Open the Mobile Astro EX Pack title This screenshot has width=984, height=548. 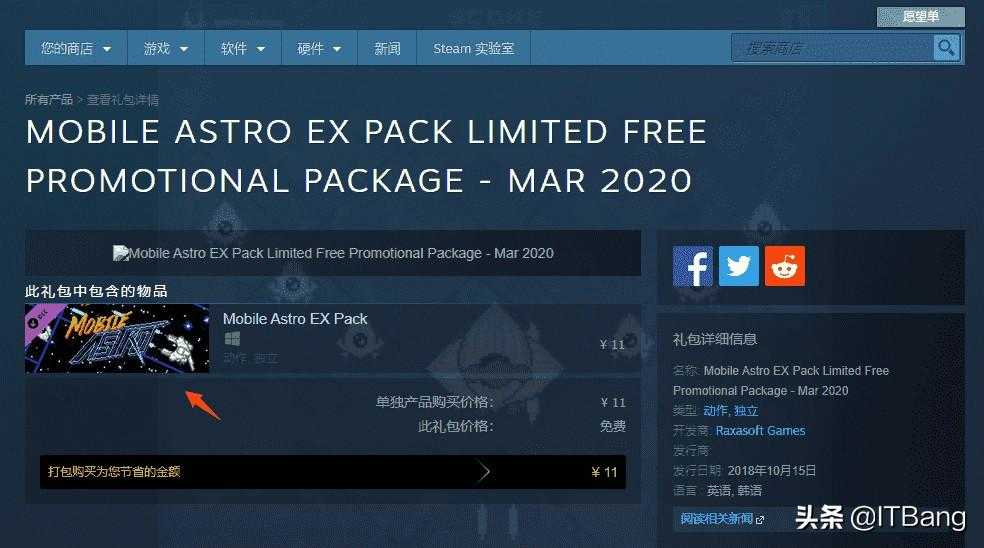[295, 319]
